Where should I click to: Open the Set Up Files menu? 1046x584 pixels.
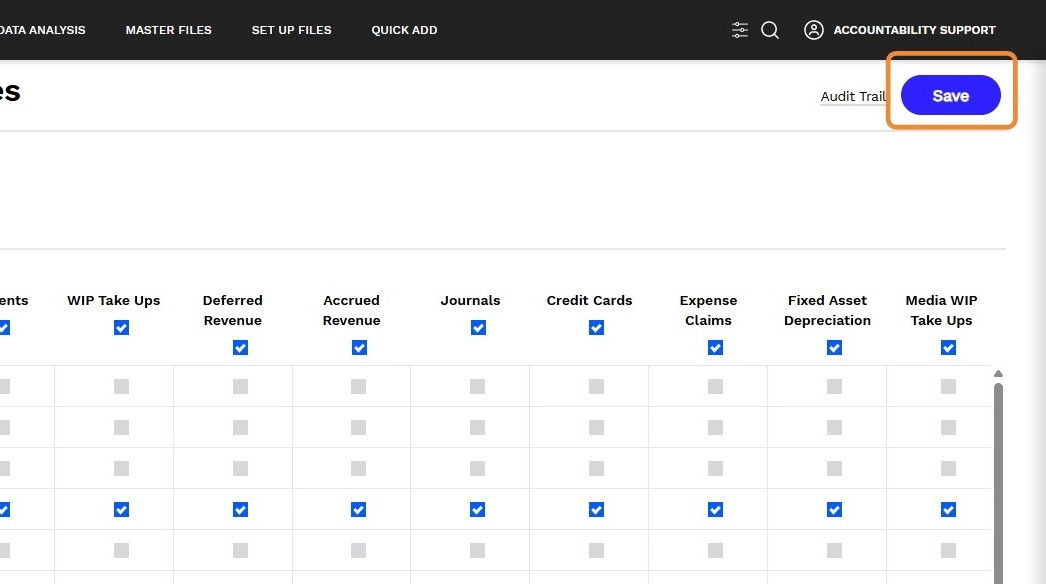point(292,30)
